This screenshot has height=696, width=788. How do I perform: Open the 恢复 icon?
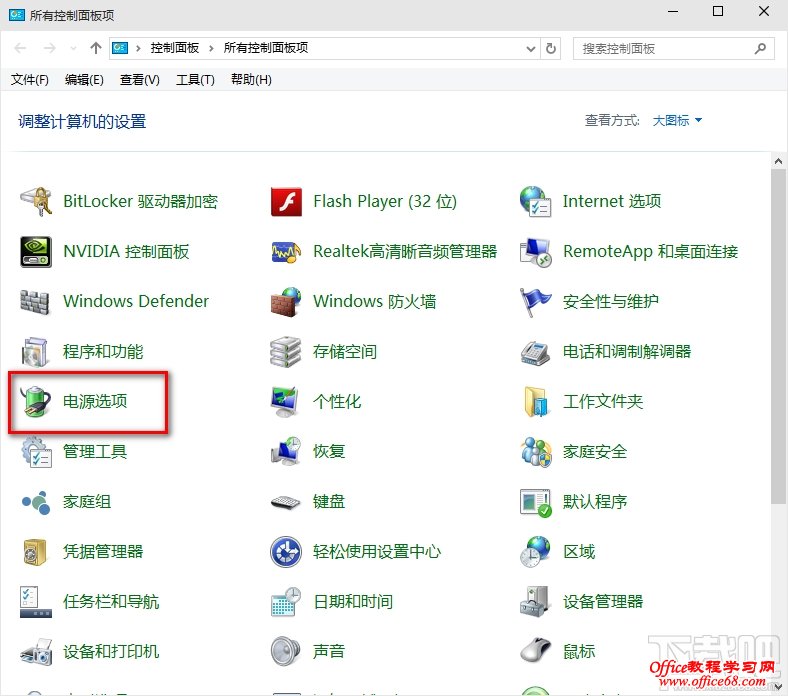(x=285, y=451)
